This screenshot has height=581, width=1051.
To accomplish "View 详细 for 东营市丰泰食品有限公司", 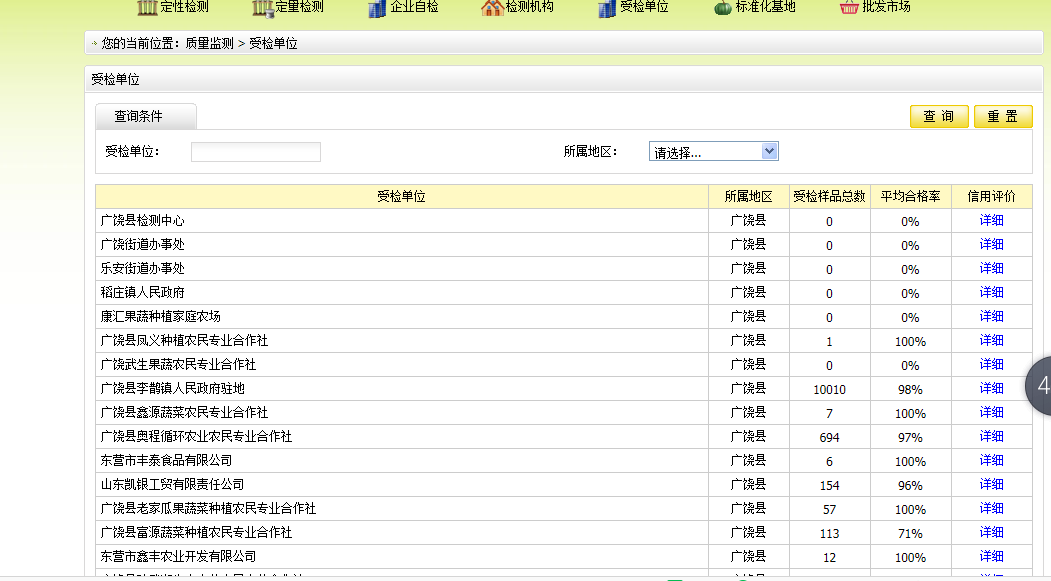I will point(991,461).
